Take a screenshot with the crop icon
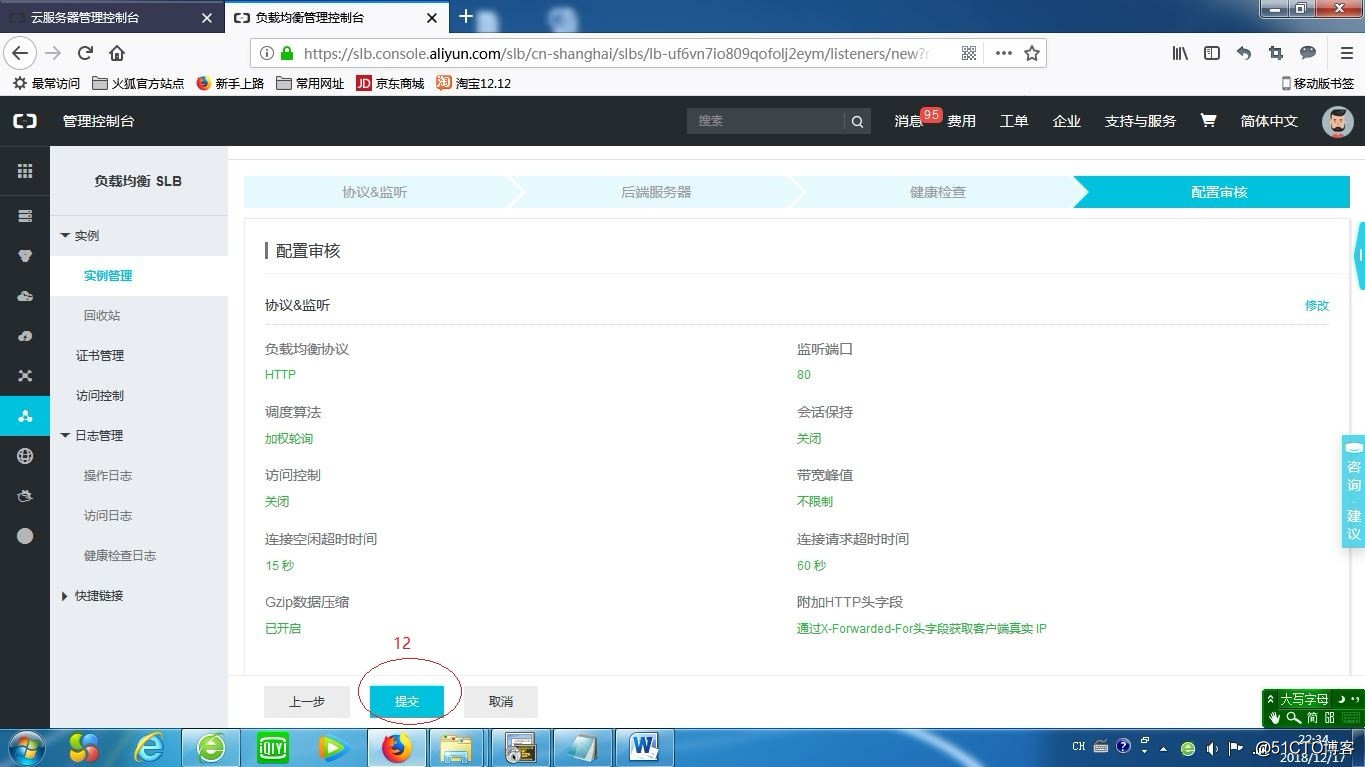 click(1275, 53)
